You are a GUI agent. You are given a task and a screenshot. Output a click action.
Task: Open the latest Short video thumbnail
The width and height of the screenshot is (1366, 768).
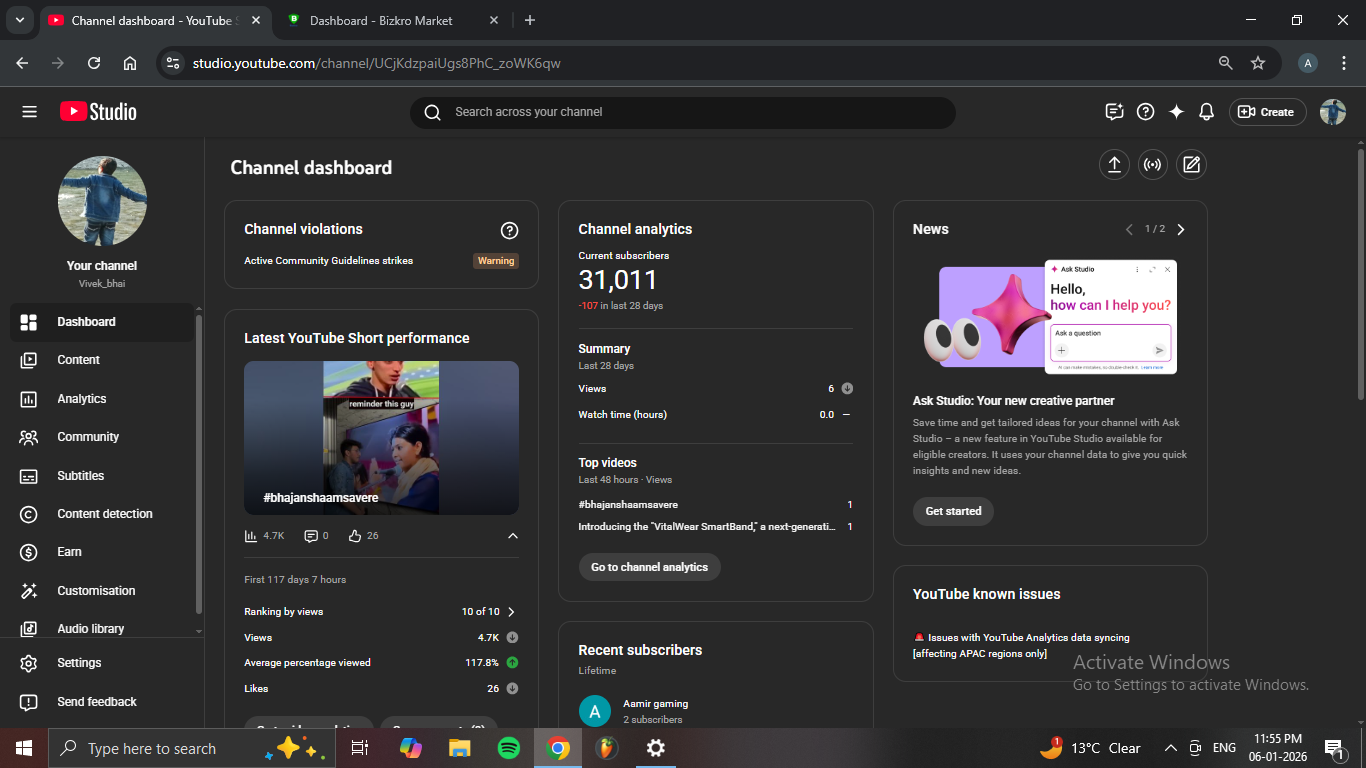(x=381, y=438)
